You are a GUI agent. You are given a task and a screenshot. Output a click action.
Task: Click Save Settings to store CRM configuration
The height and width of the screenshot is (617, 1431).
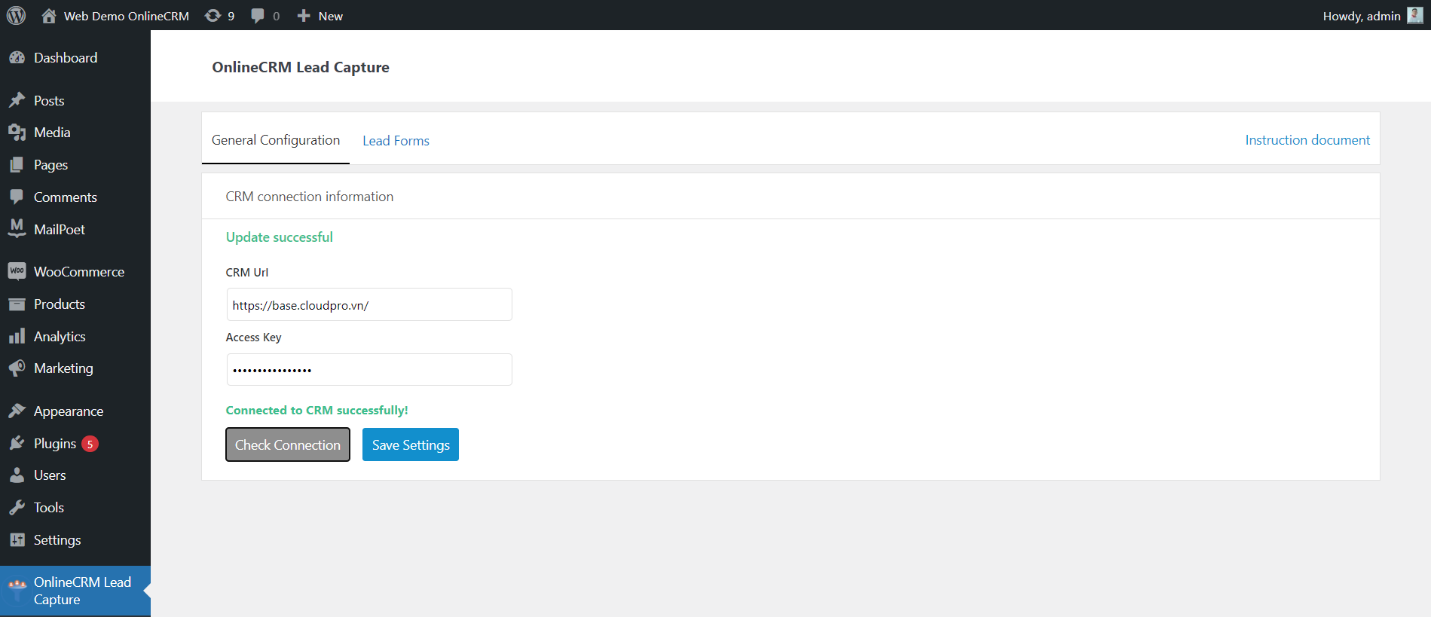tap(410, 444)
